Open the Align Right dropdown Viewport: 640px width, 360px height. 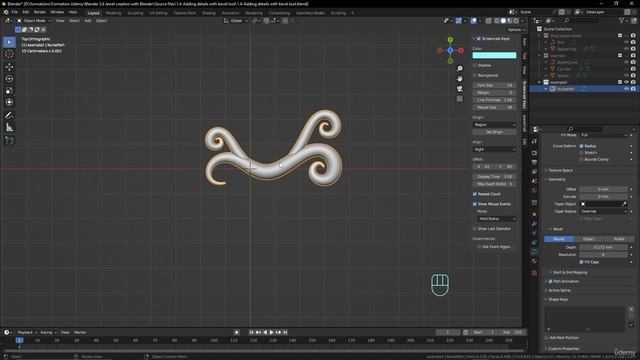coord(494,149)
